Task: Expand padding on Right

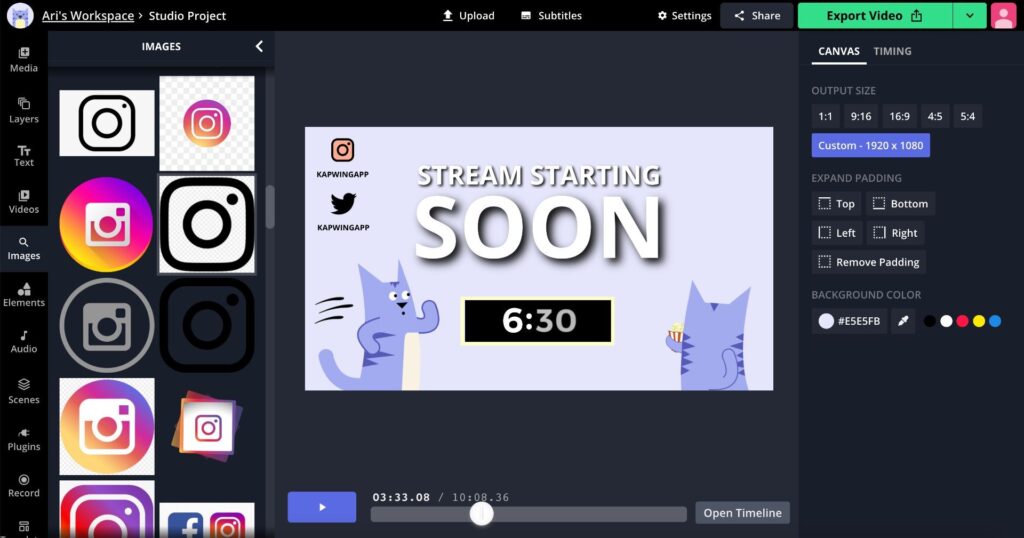Action: (x=895, y=233)
